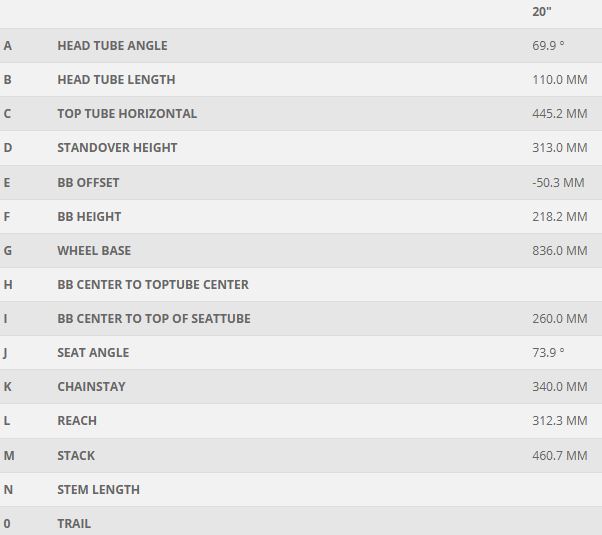Click the 69.9 ° head tube angle value

pos(548,46)
